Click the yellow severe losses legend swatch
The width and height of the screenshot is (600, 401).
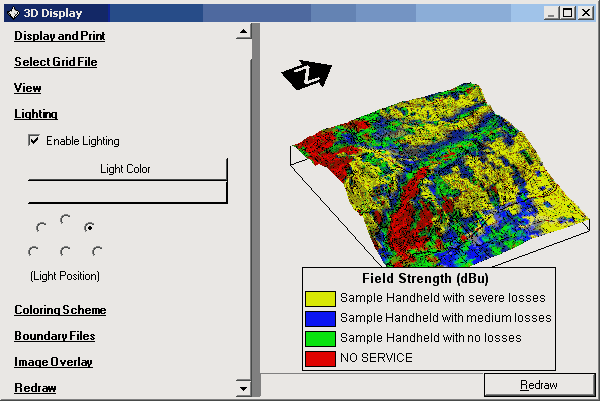(320, 298)
